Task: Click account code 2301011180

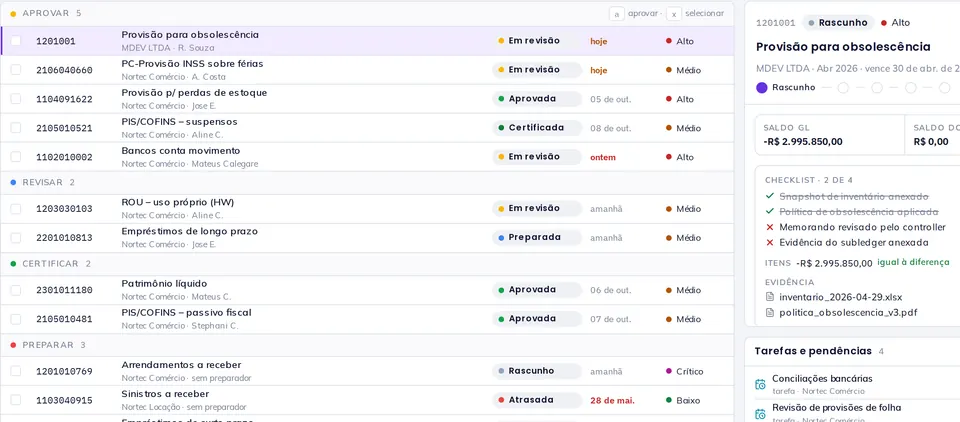Action: point(64,290)
